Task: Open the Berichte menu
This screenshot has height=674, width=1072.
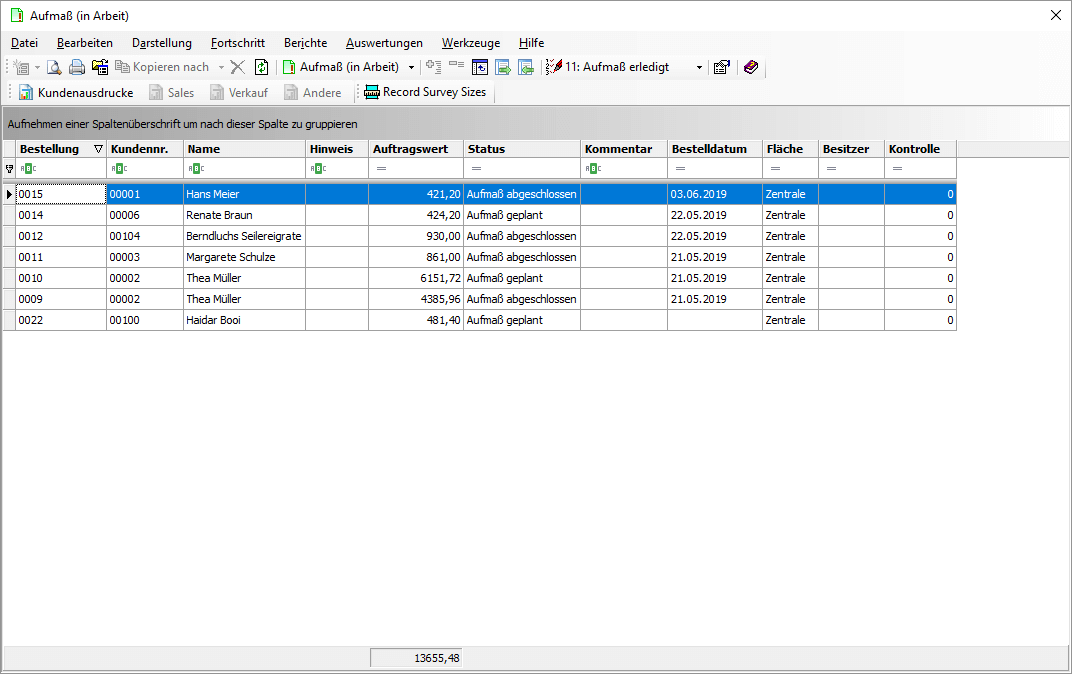Action: coord(306,43)
